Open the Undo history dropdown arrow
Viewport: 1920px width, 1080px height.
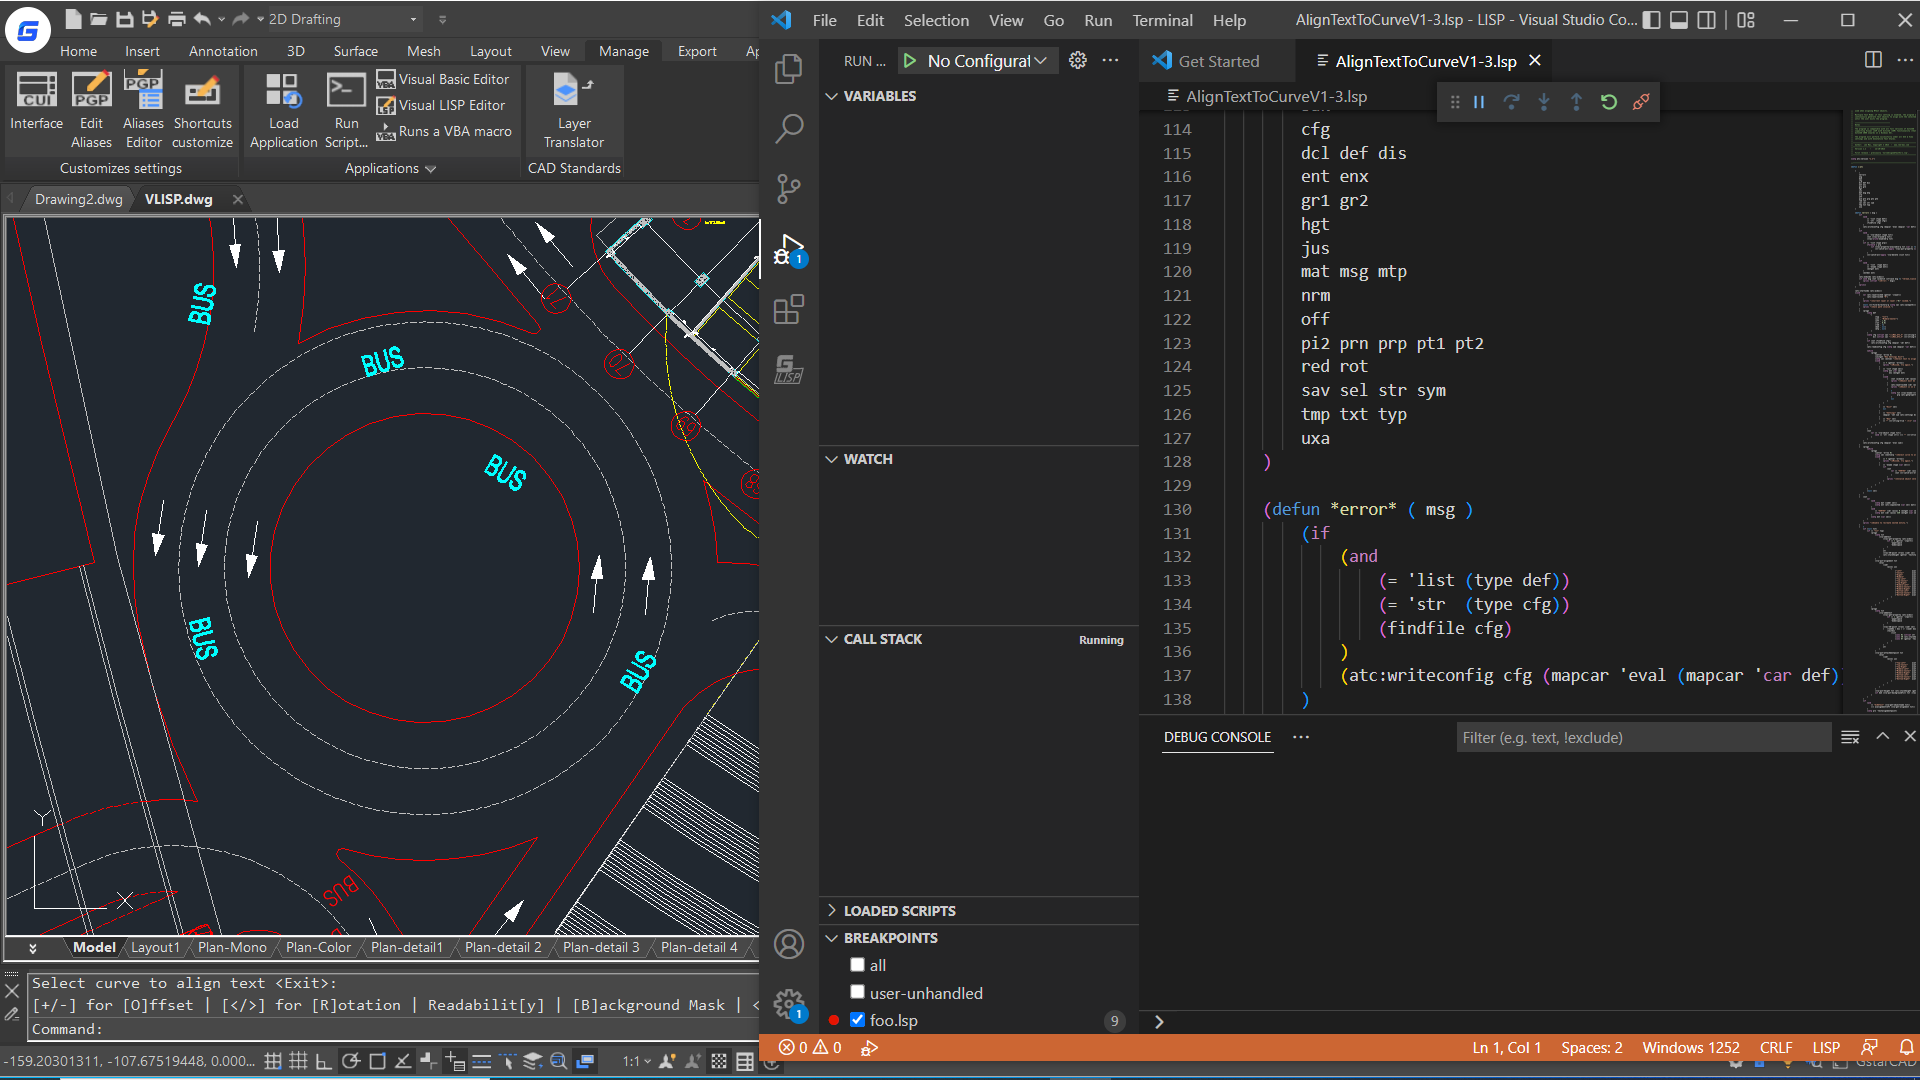221,19
